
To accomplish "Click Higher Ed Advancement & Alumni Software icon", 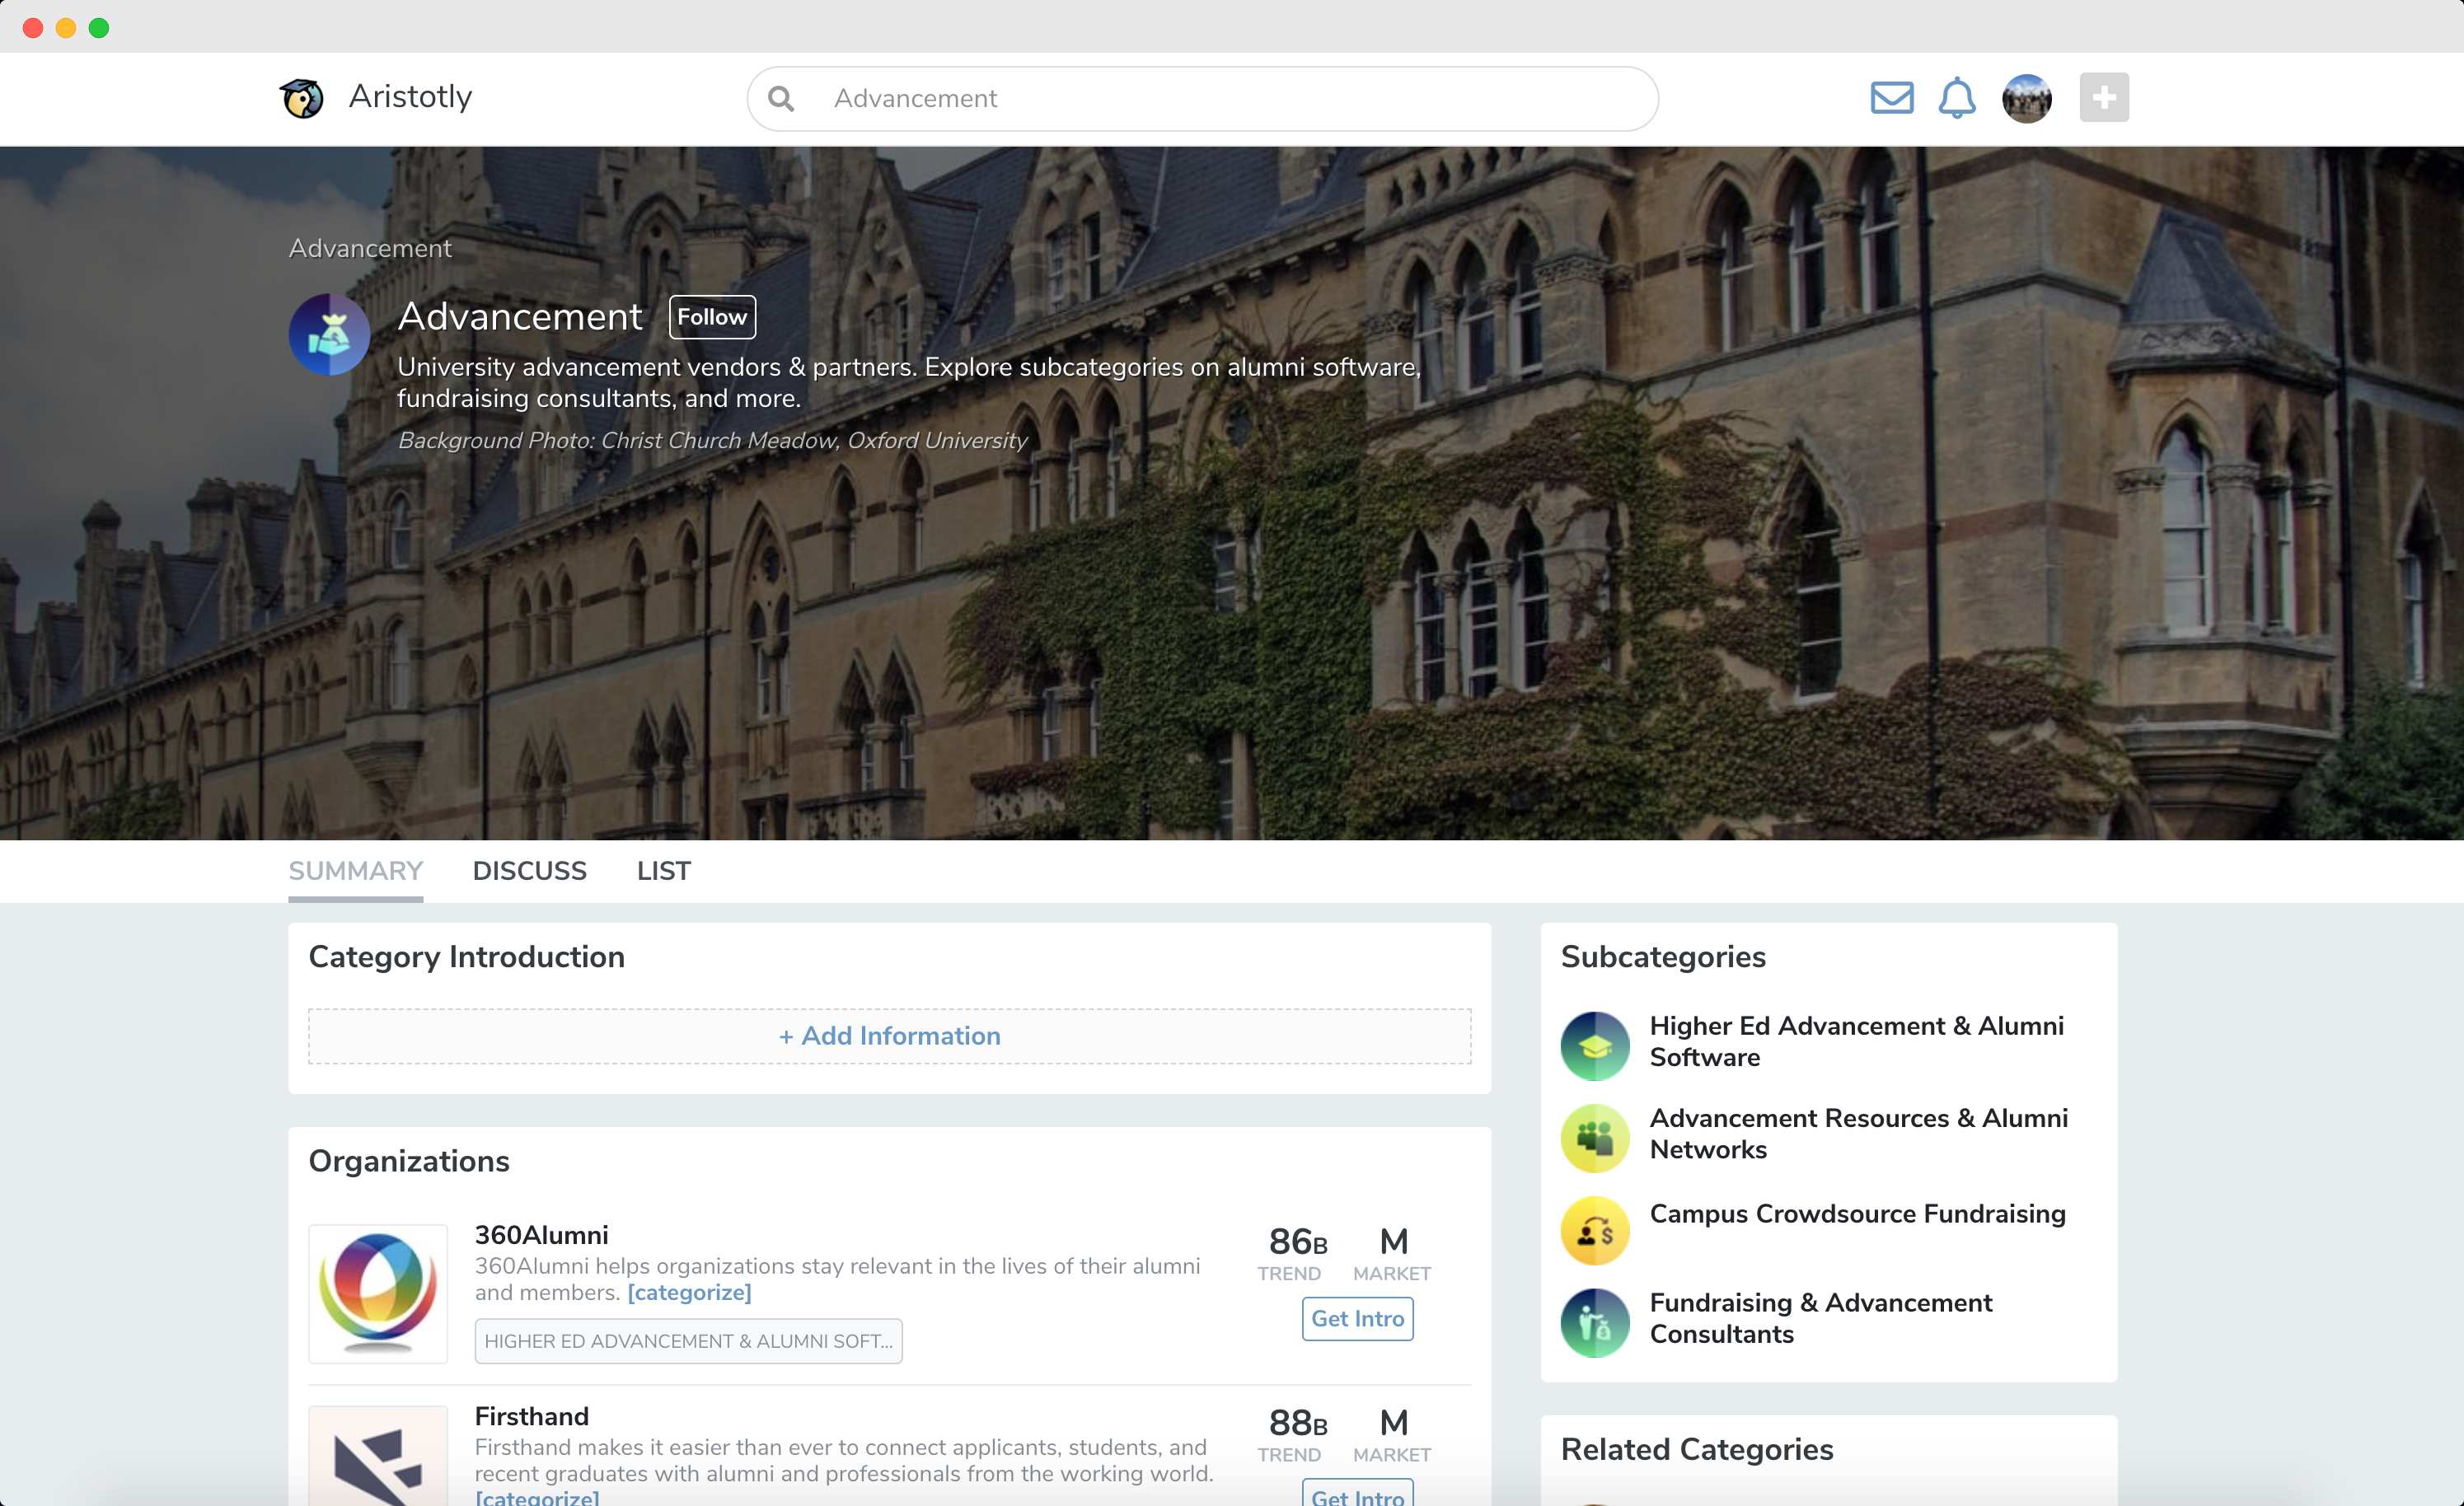I will pos(1595,1046).
